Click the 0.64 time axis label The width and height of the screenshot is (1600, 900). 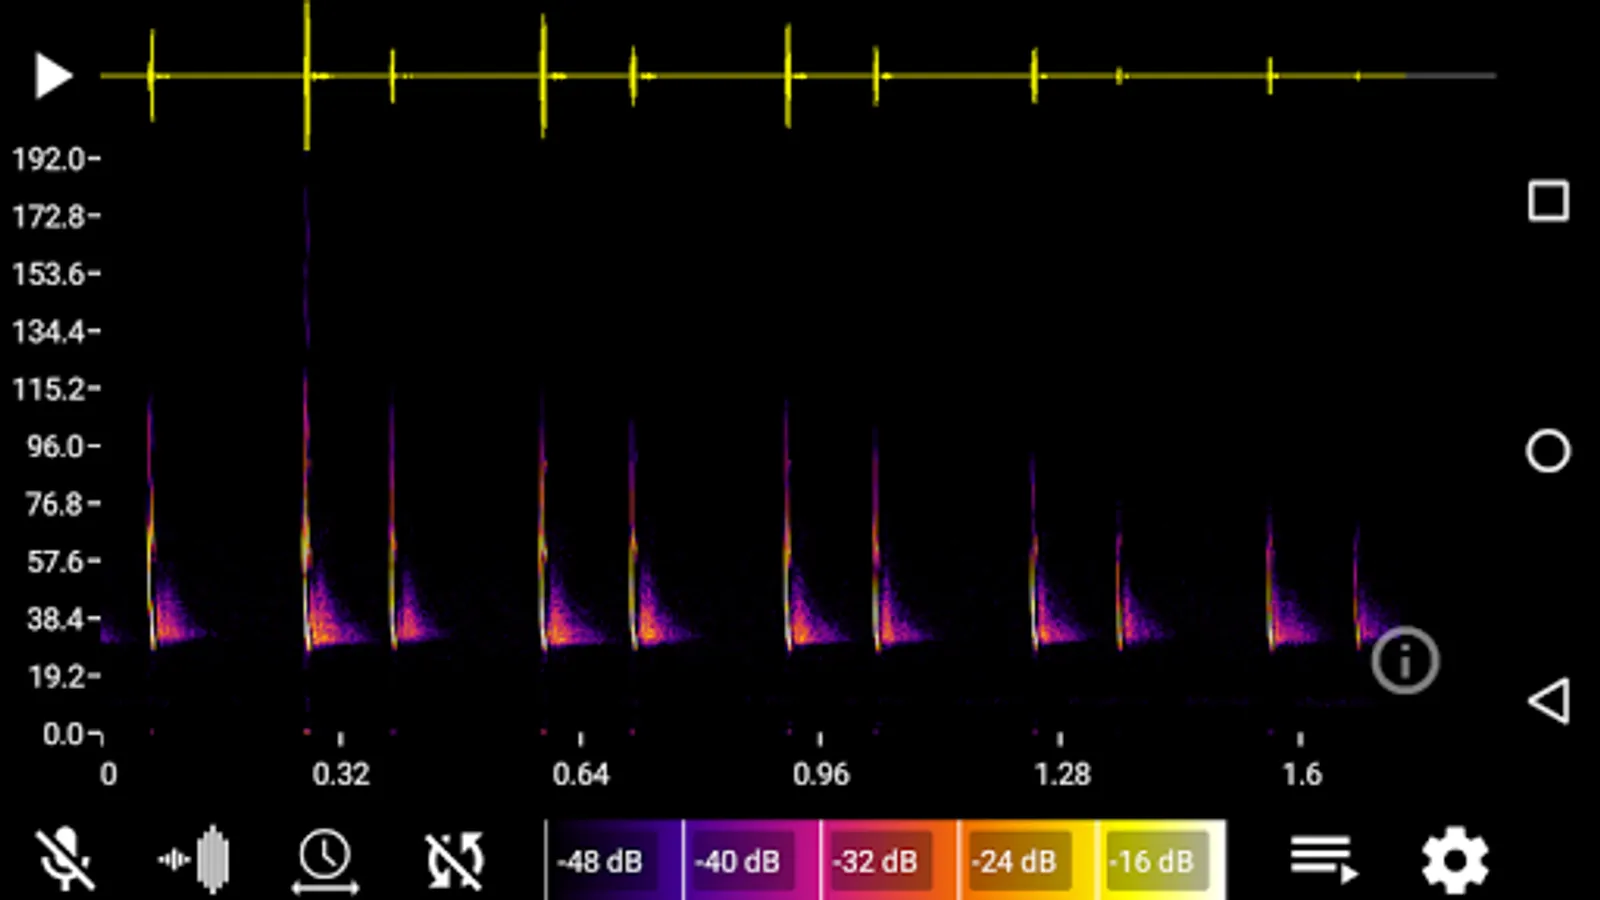point(581,774)
